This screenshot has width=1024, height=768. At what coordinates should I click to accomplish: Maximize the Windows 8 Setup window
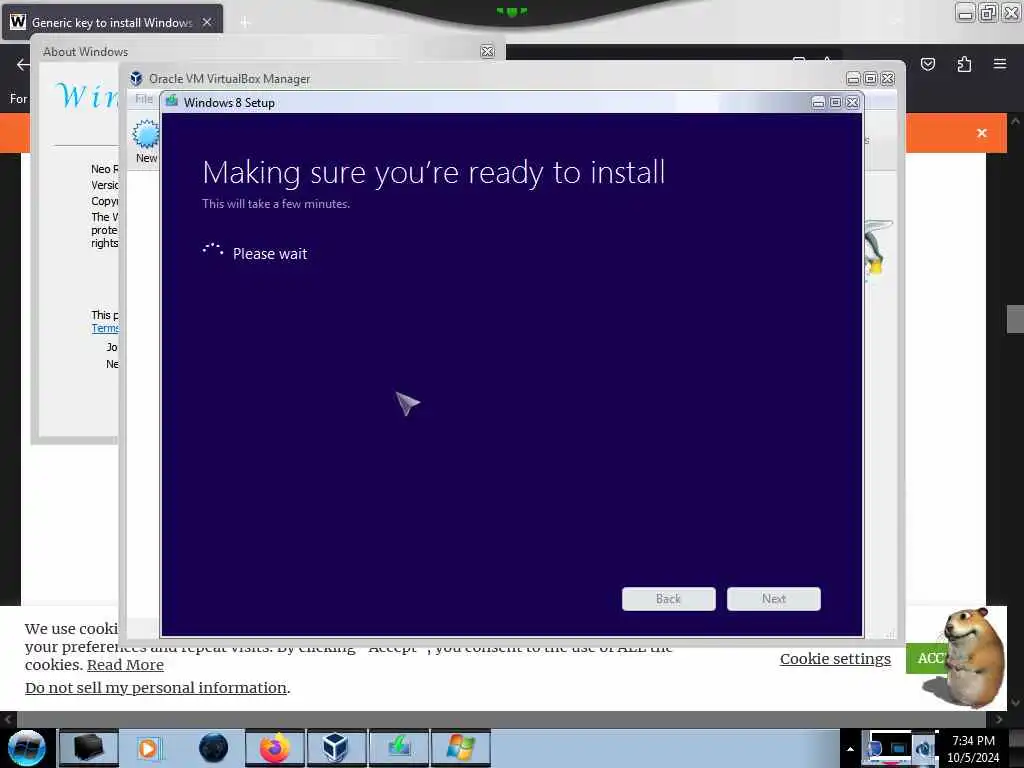click(835, 103)
